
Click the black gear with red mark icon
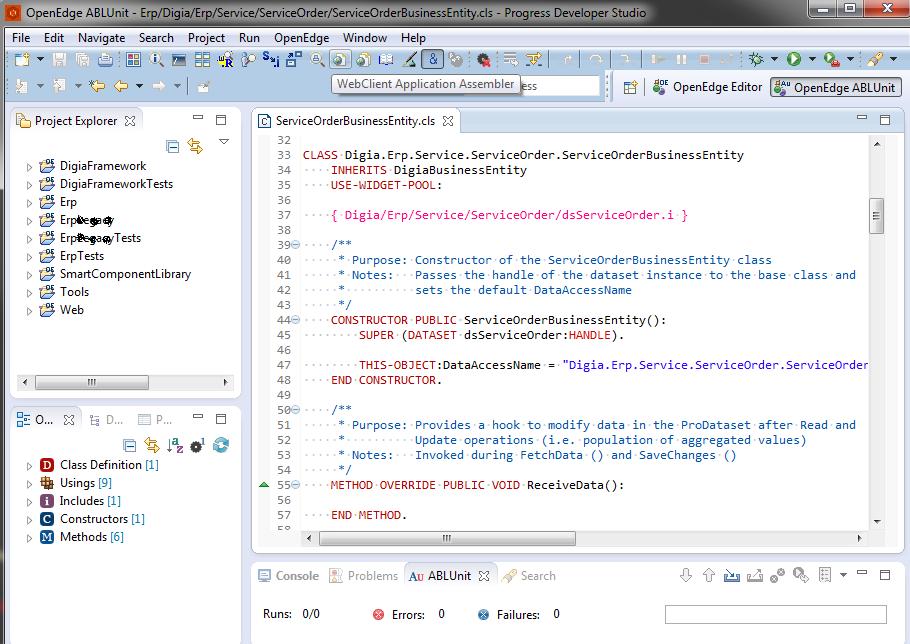(x=483, y=59)
